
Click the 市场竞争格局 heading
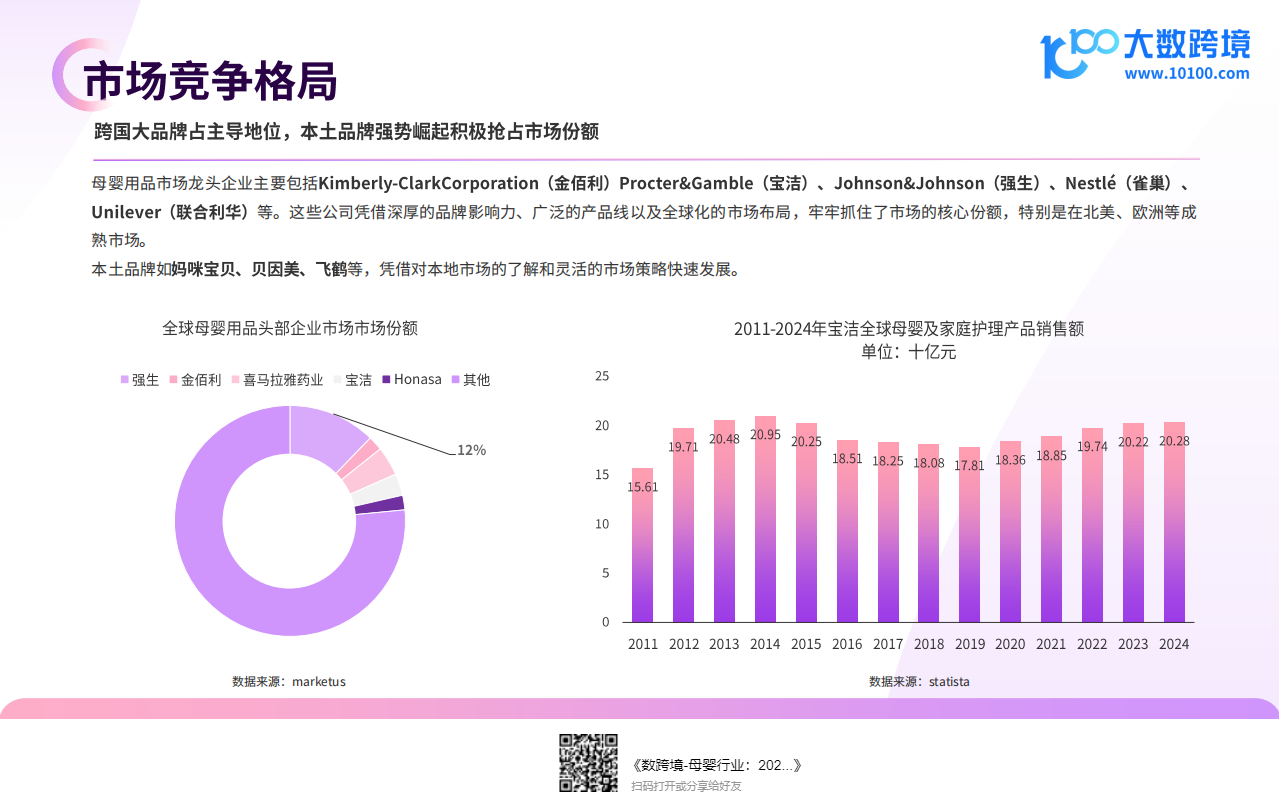coord(210,82)
